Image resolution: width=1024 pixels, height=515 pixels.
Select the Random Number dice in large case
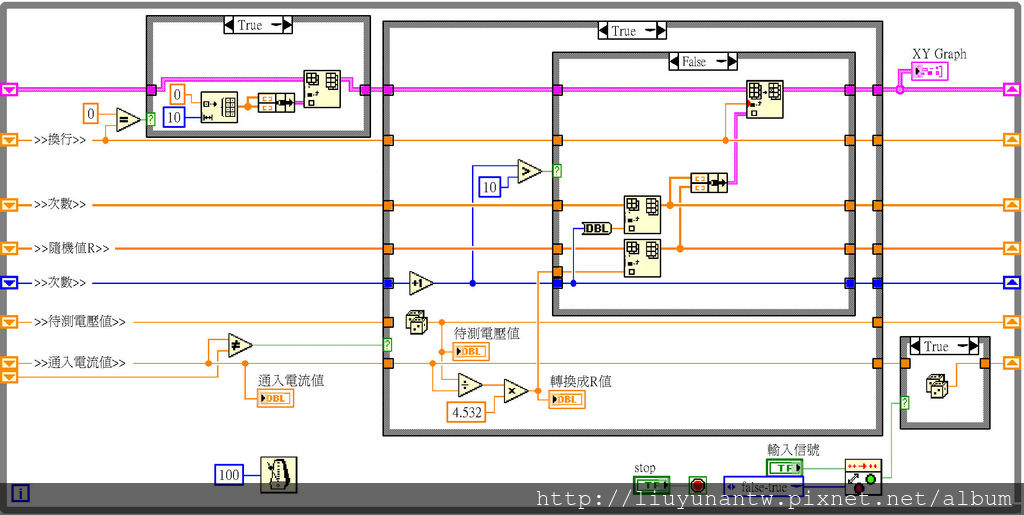(417, 322)
